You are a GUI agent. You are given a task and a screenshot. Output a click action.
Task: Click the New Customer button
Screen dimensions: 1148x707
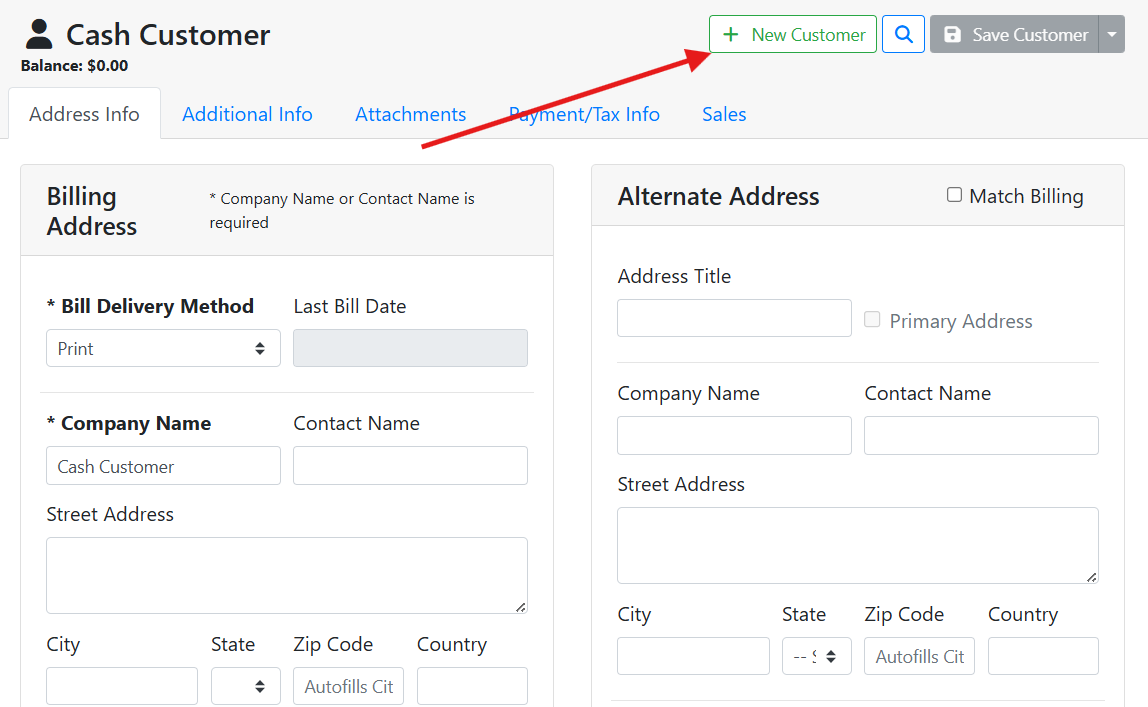793,35
